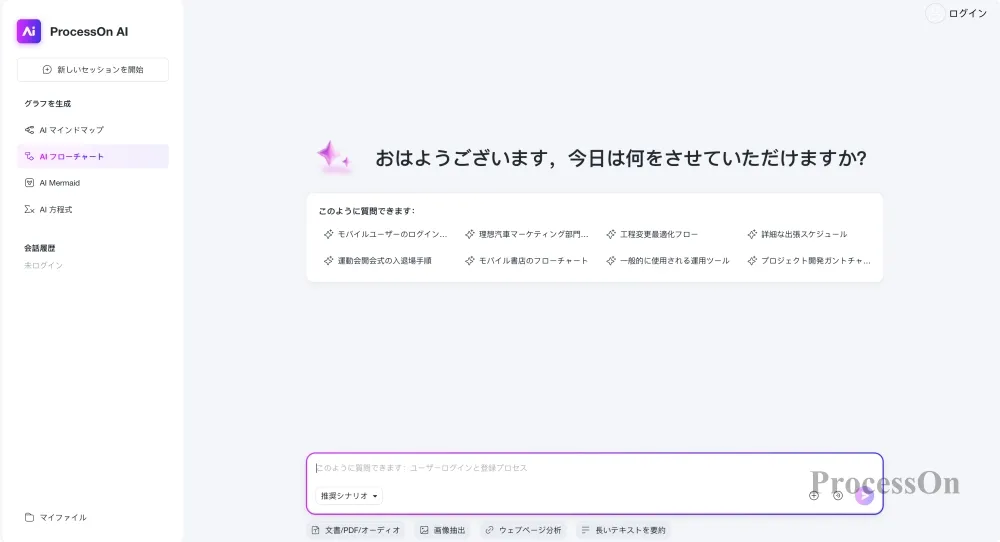Choose suggestion 運動会開会式の入退場手順

pyautogui.click(x=378, y=261)
